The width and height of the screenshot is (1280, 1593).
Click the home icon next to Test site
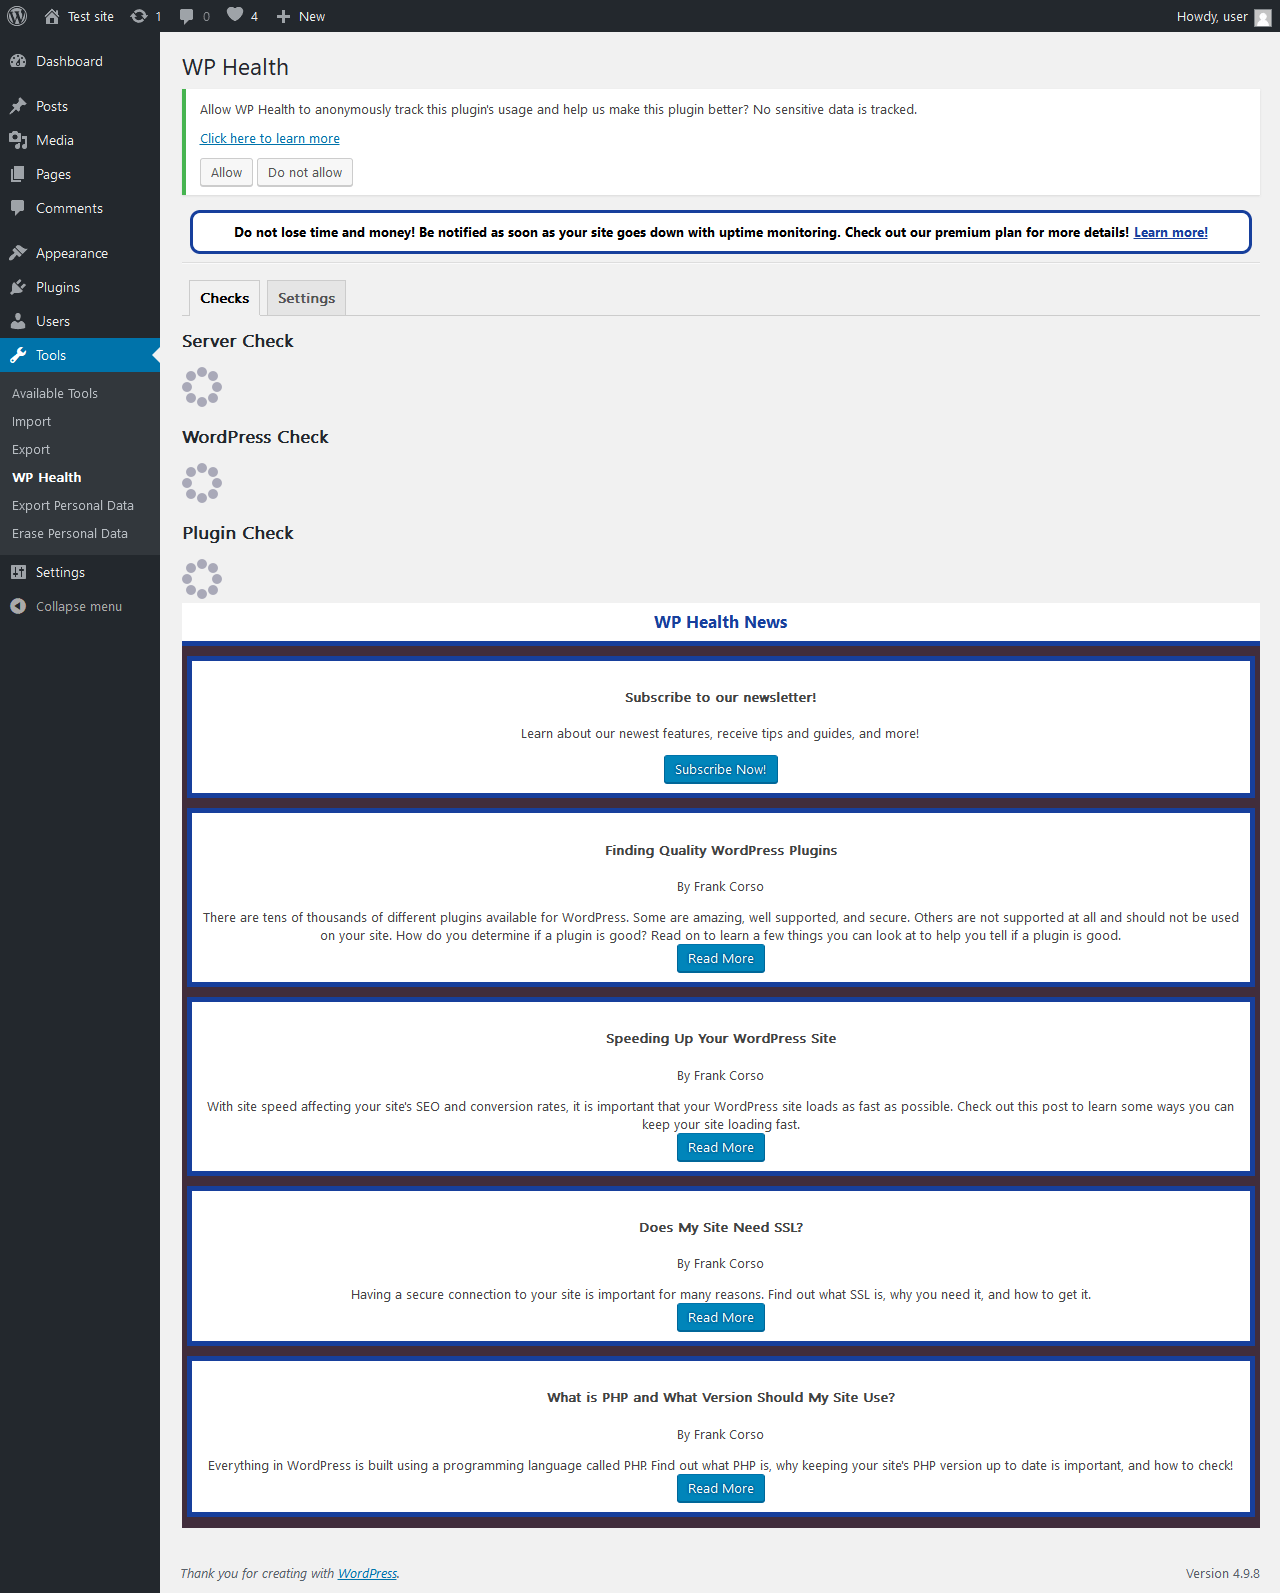click(x=52, y=16)
